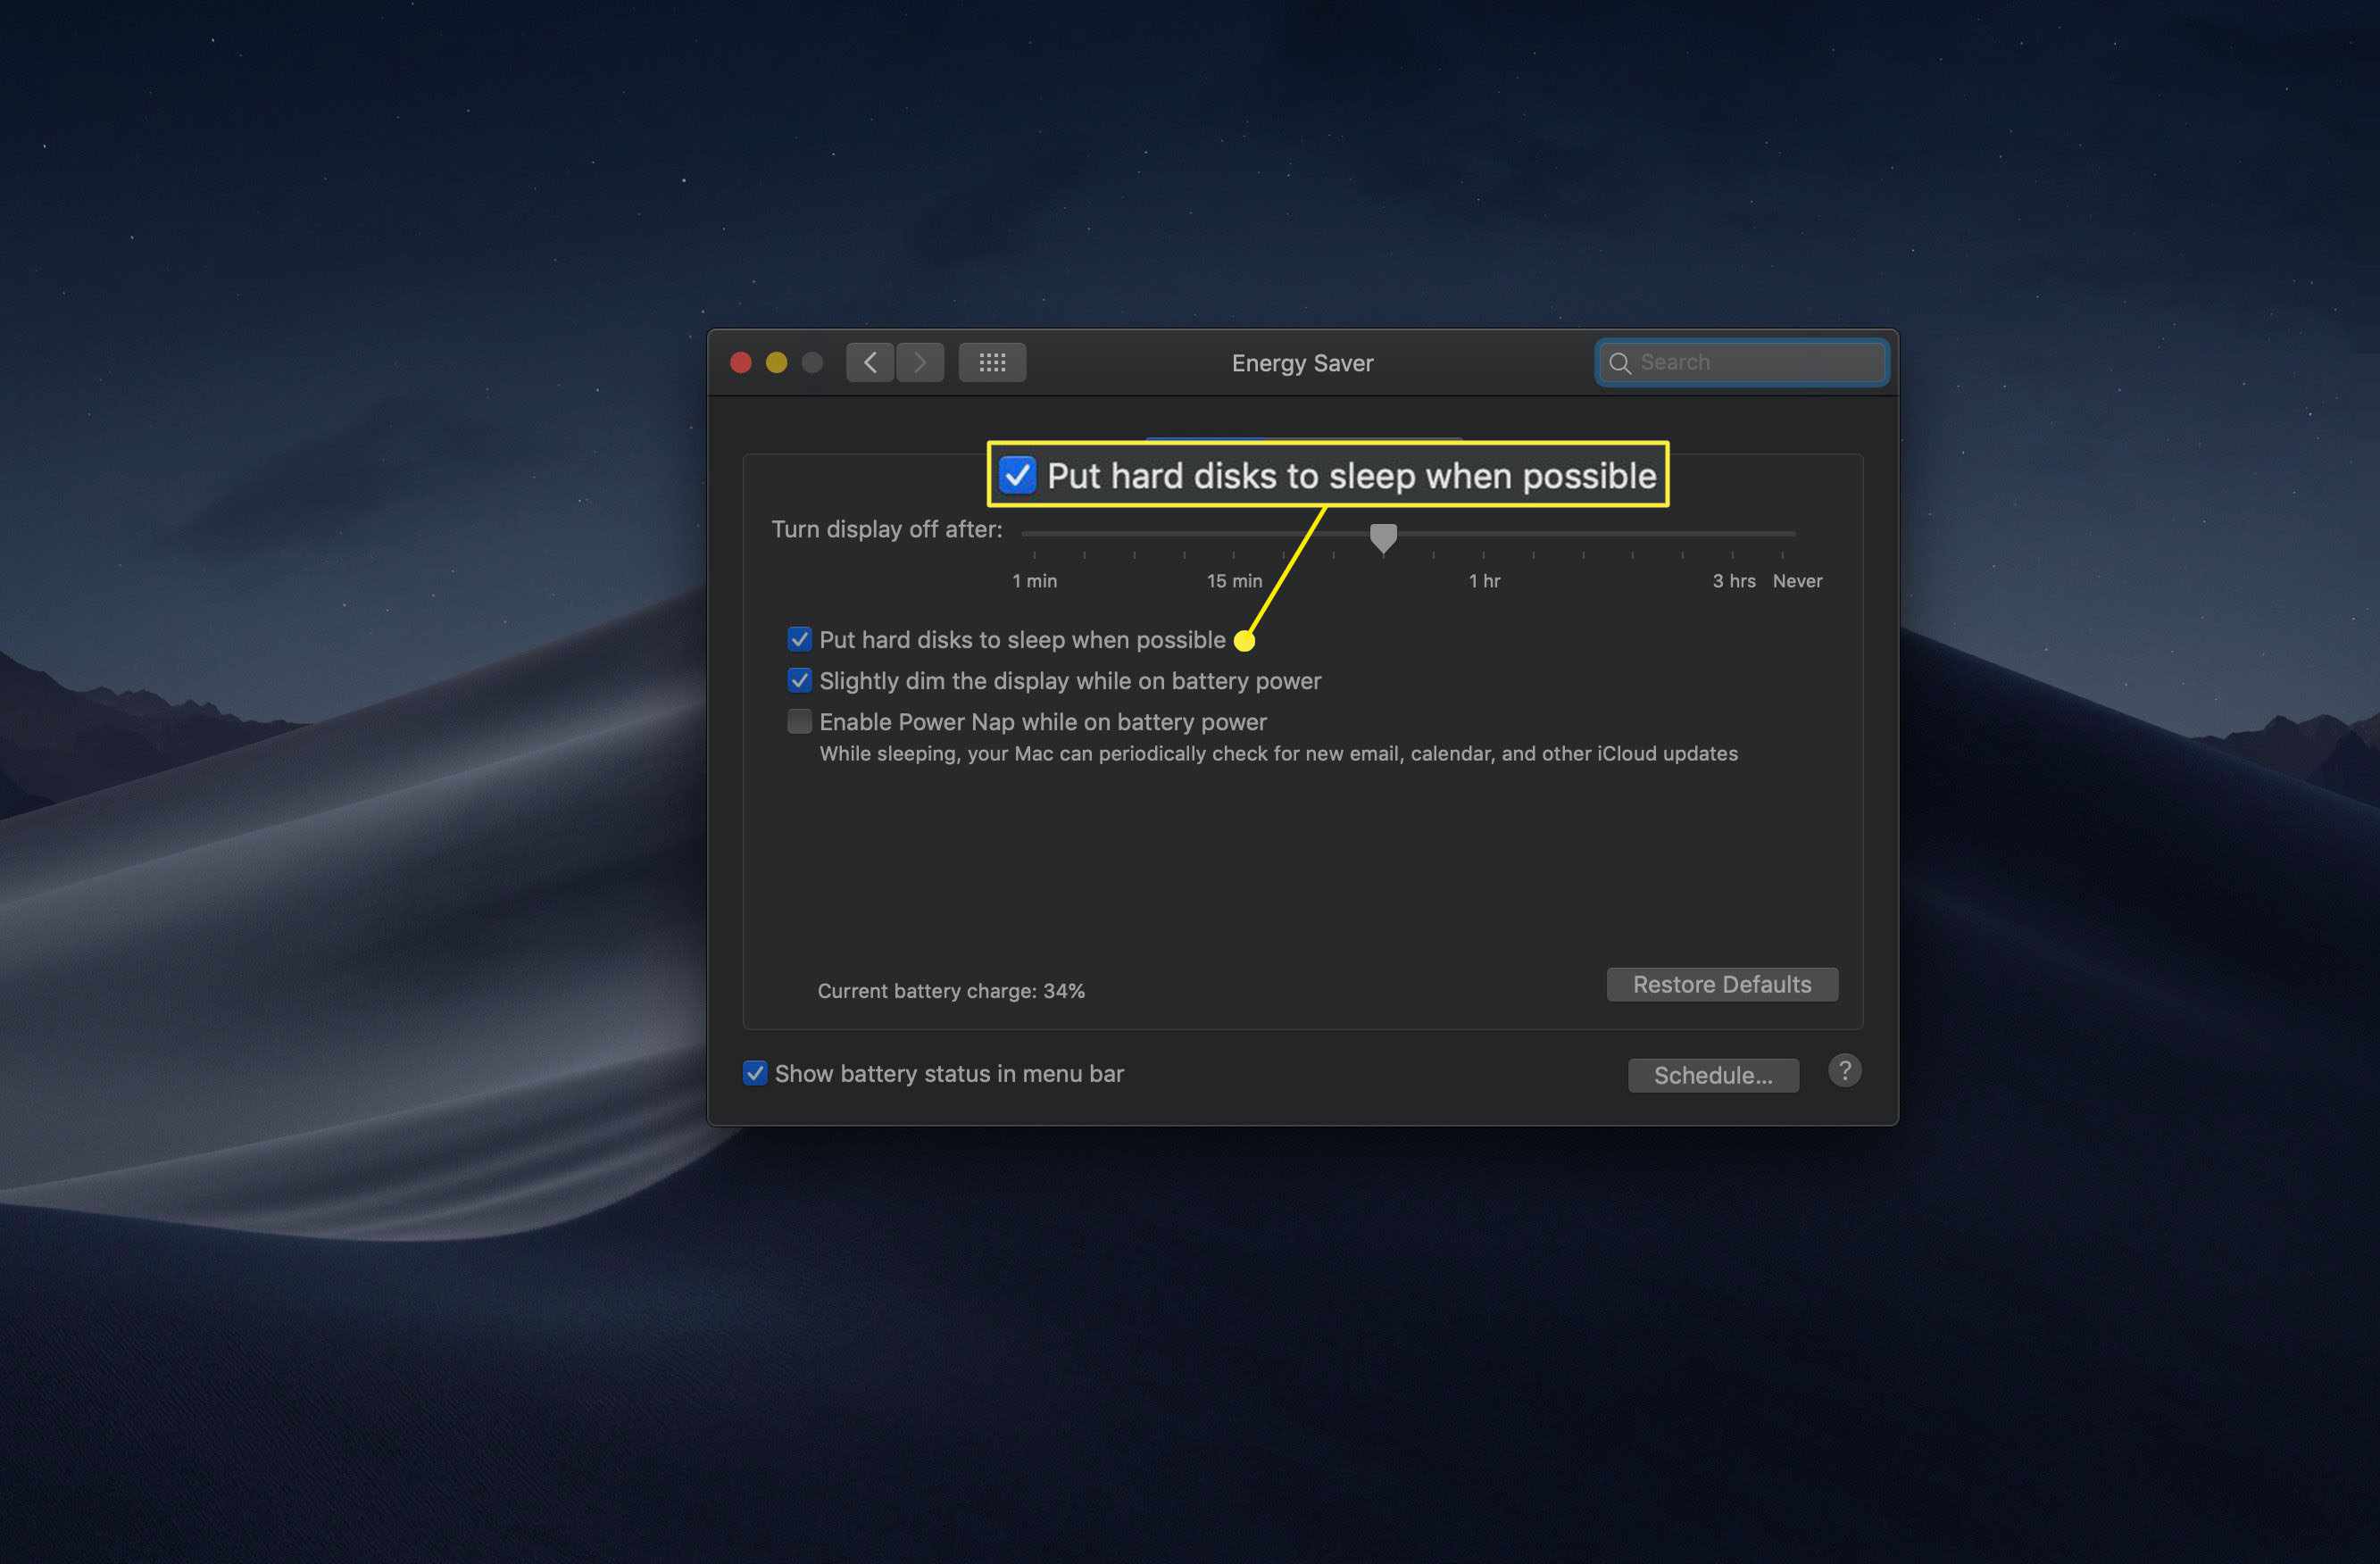Click the grid view icon

[x=989, y=362]
